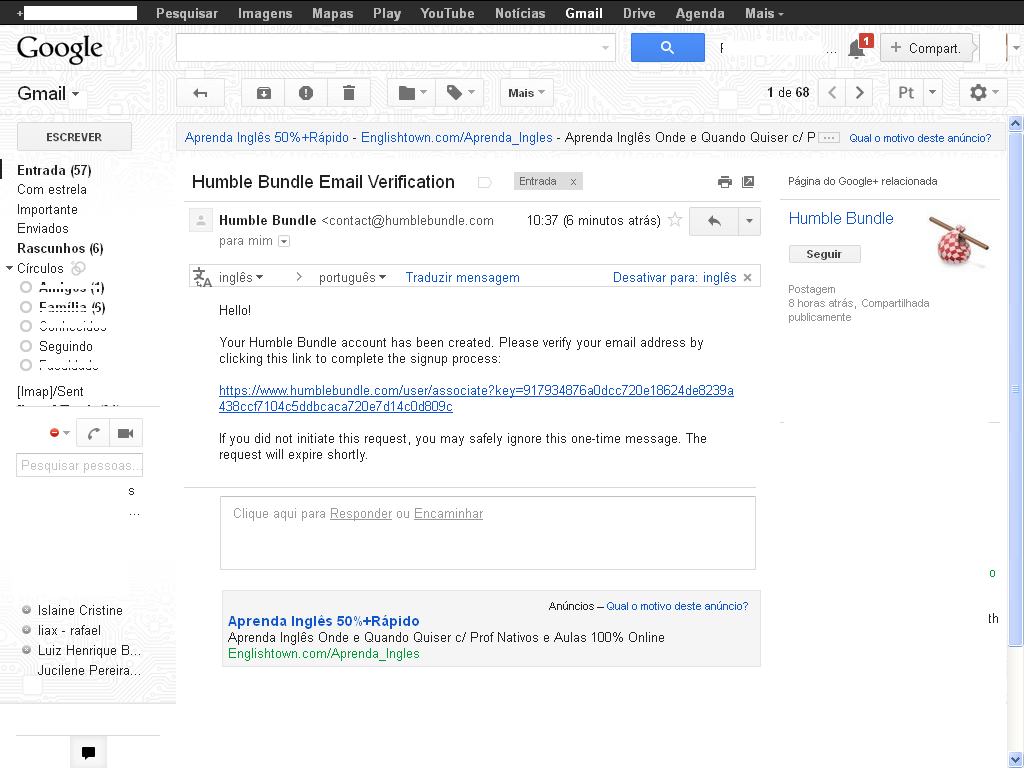Open the Humble Bundle Google+ page link
This screenshot has width=1024, height=768.
pos(840,219)
